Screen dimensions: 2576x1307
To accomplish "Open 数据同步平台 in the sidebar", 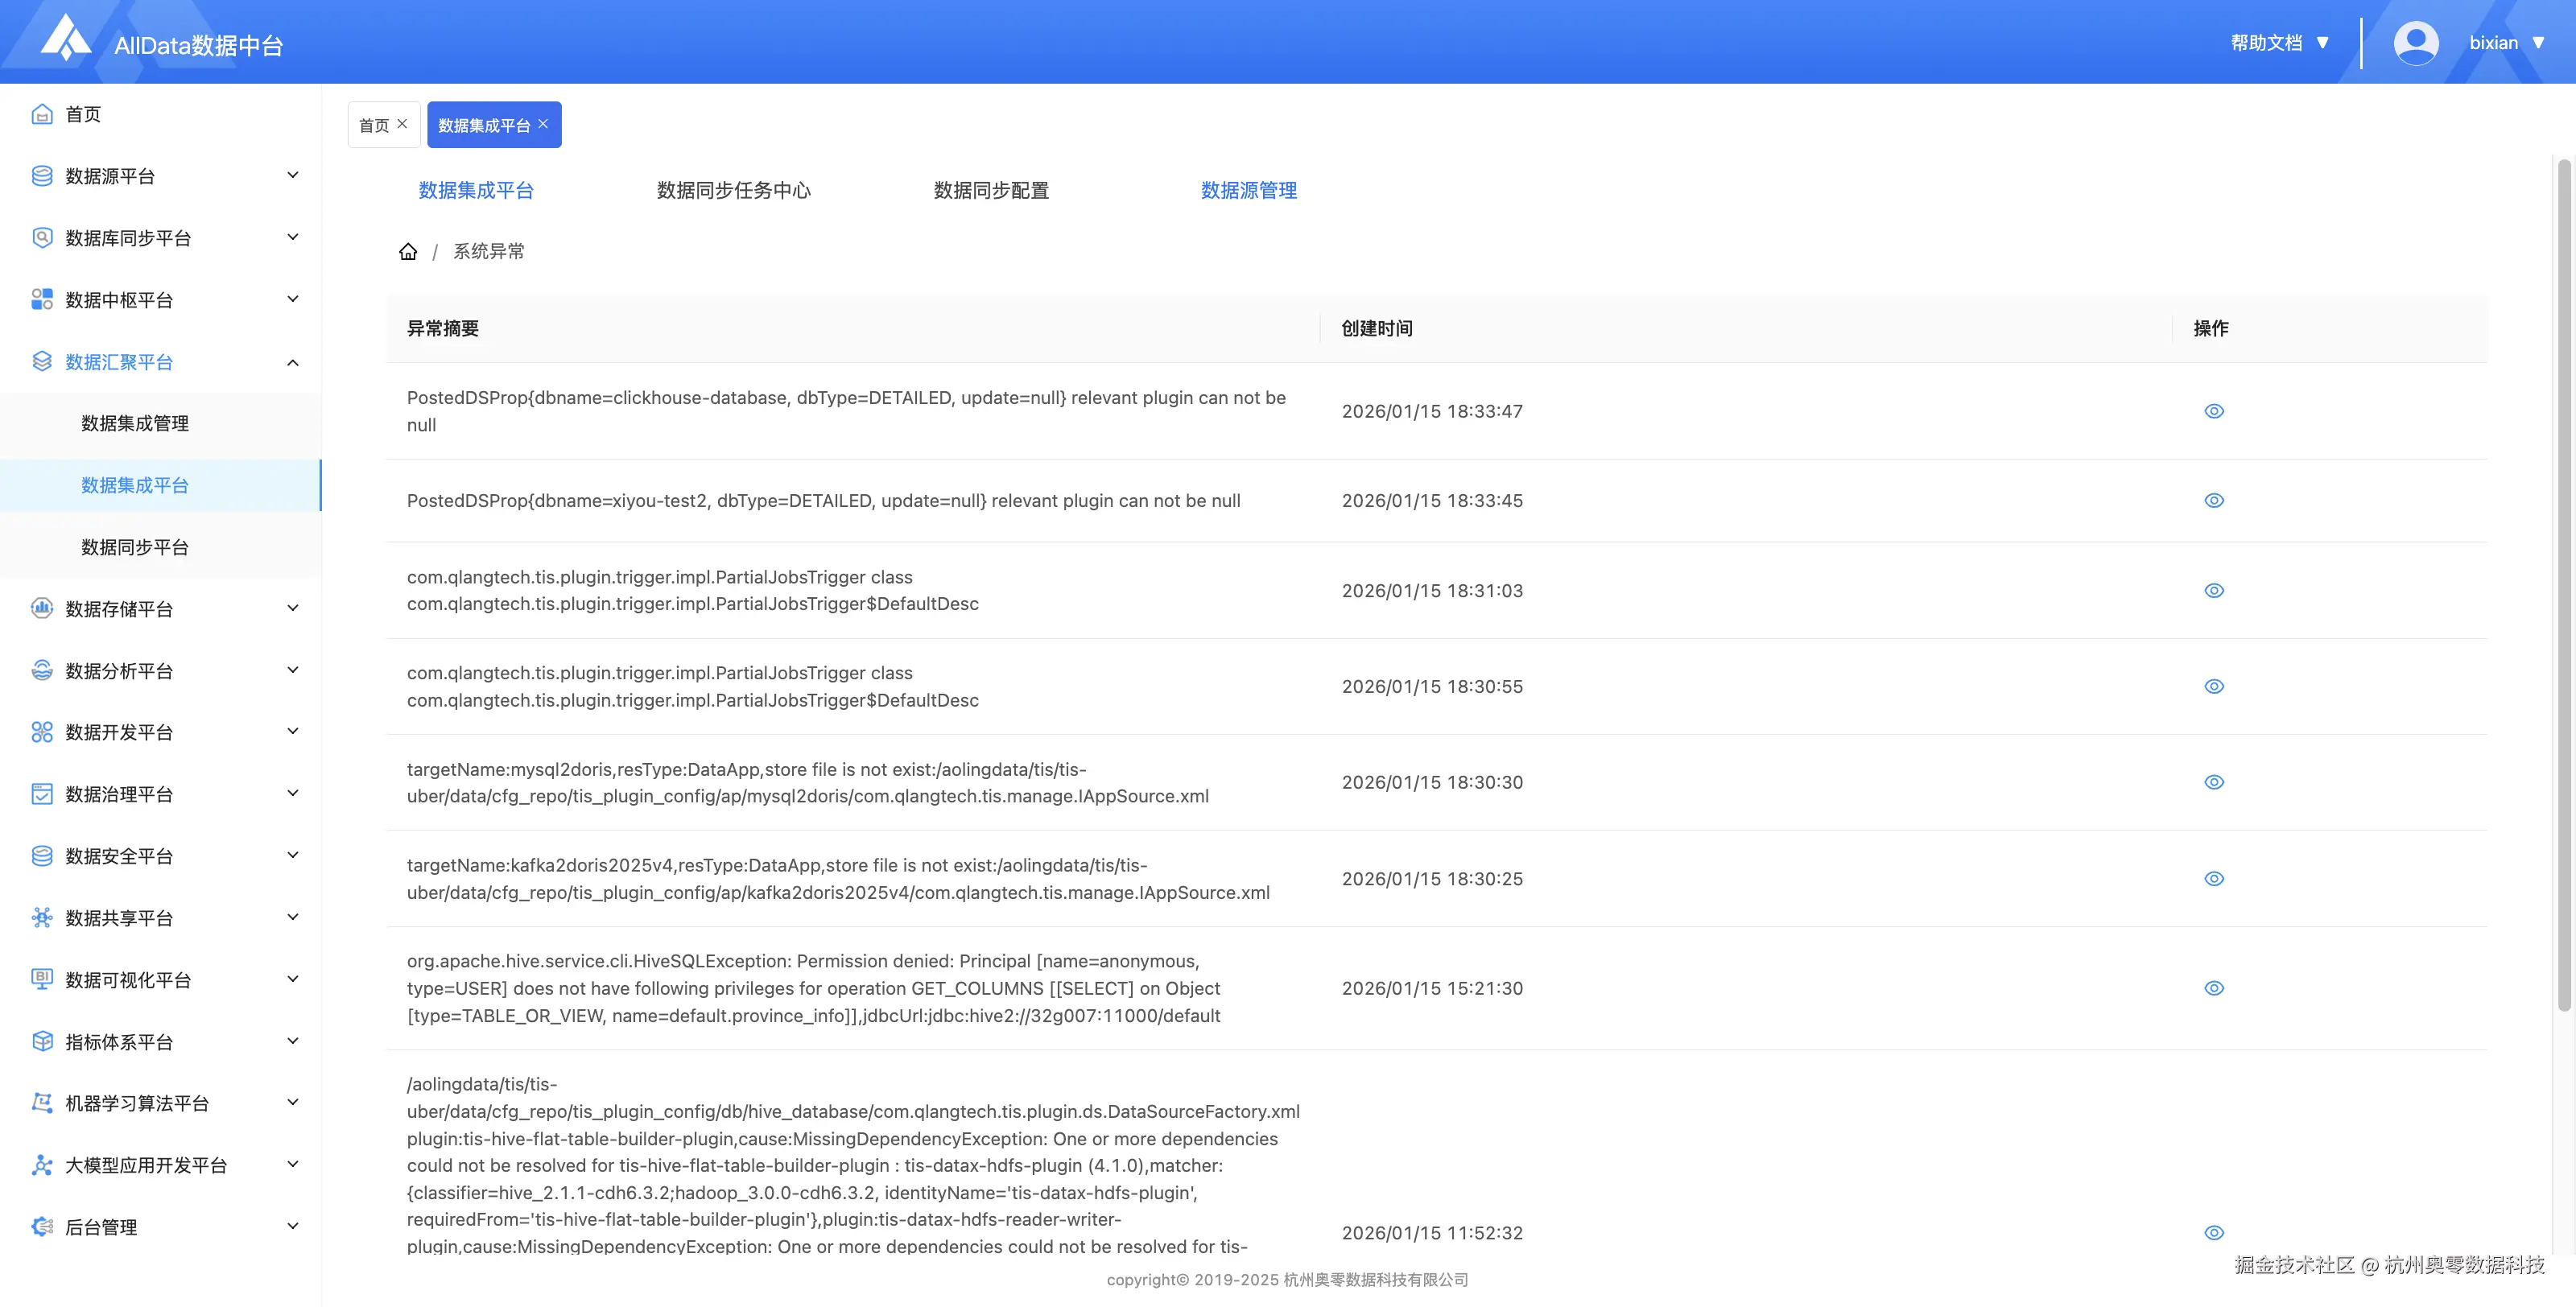I will tap(135, 547).
